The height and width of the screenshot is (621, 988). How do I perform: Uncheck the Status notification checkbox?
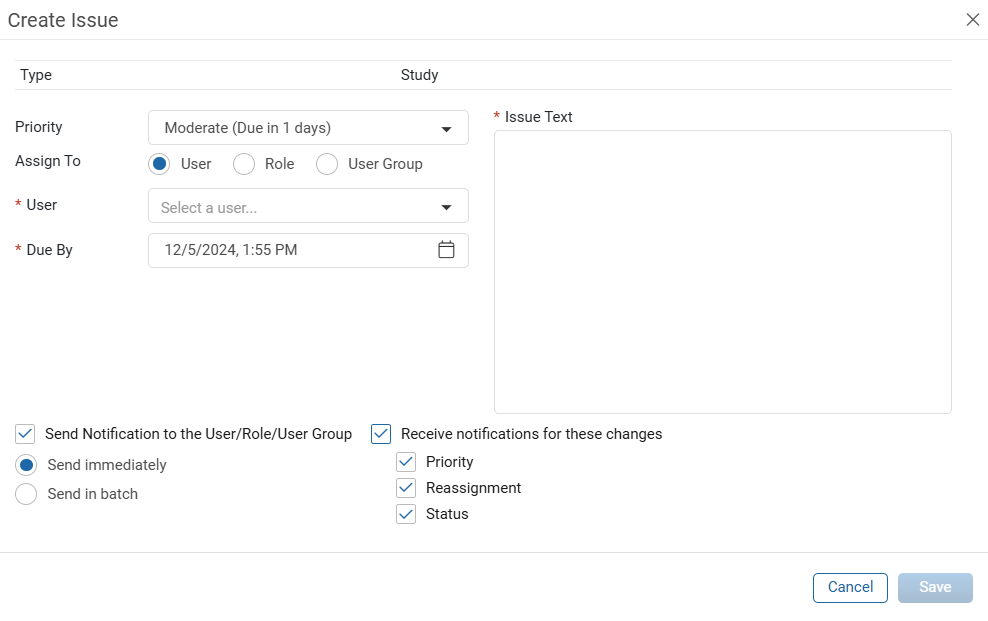[x=406, y=514]
